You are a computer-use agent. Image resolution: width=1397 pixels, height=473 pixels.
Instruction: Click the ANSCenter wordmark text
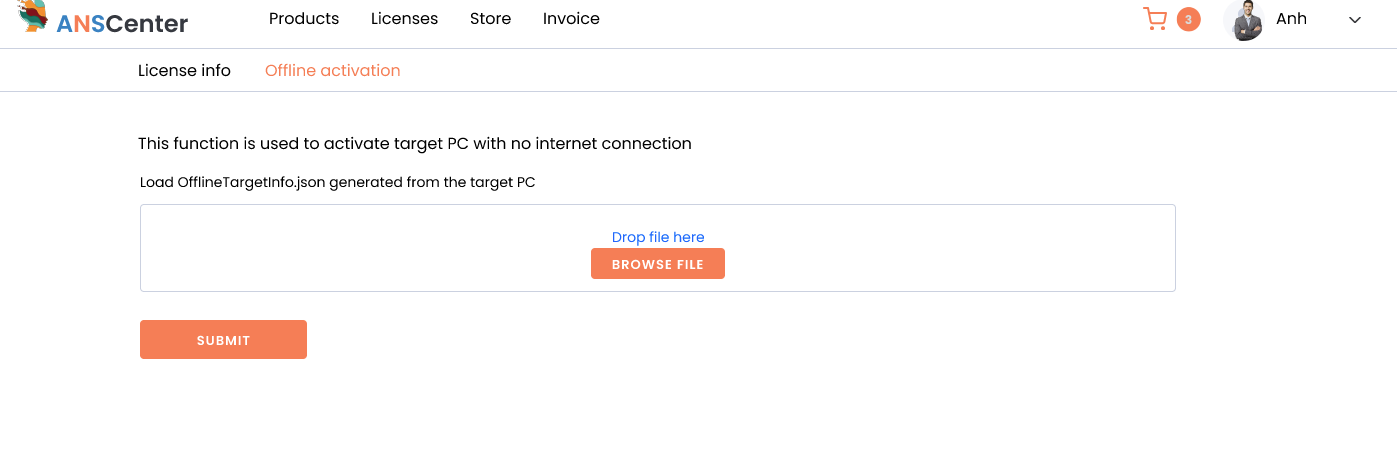pyautogui.click(x=122, y=23)
